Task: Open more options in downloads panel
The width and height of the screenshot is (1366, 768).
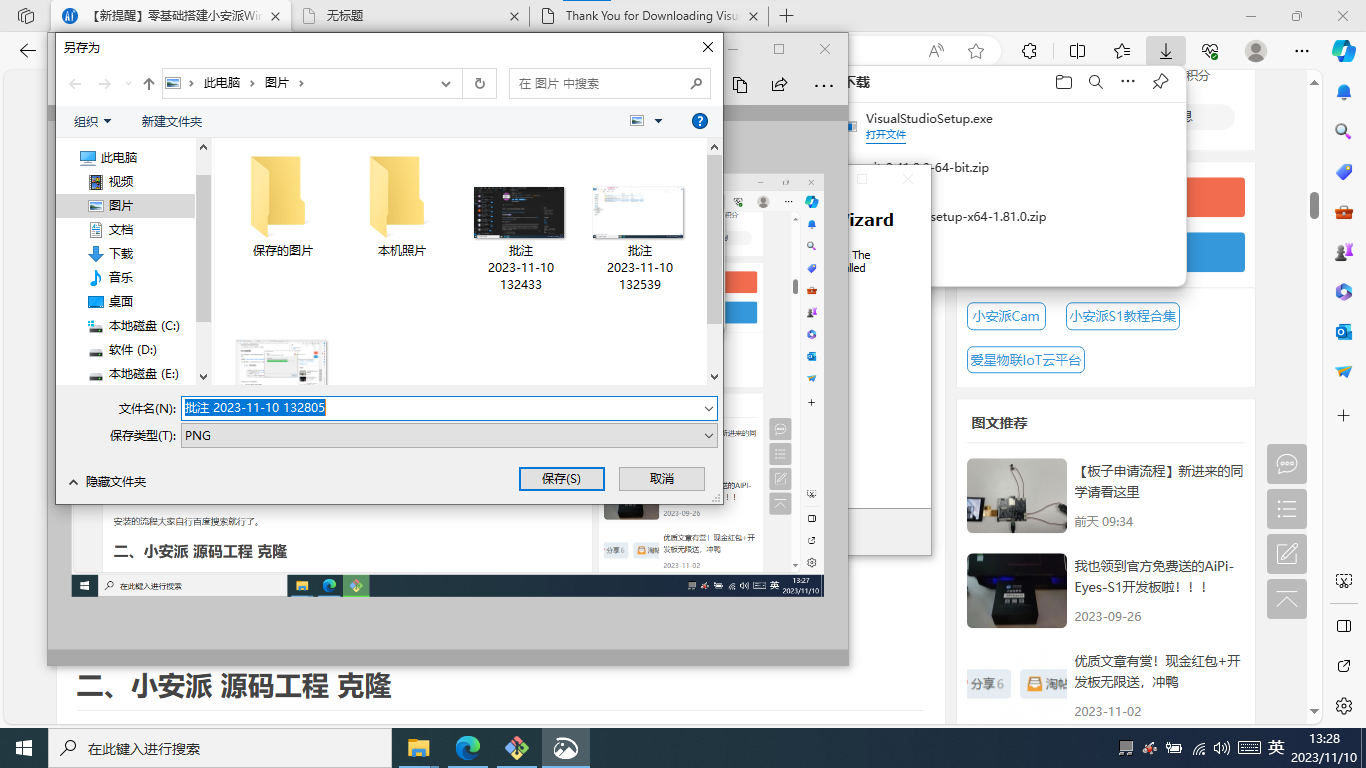Action: tap(1128, 82)
